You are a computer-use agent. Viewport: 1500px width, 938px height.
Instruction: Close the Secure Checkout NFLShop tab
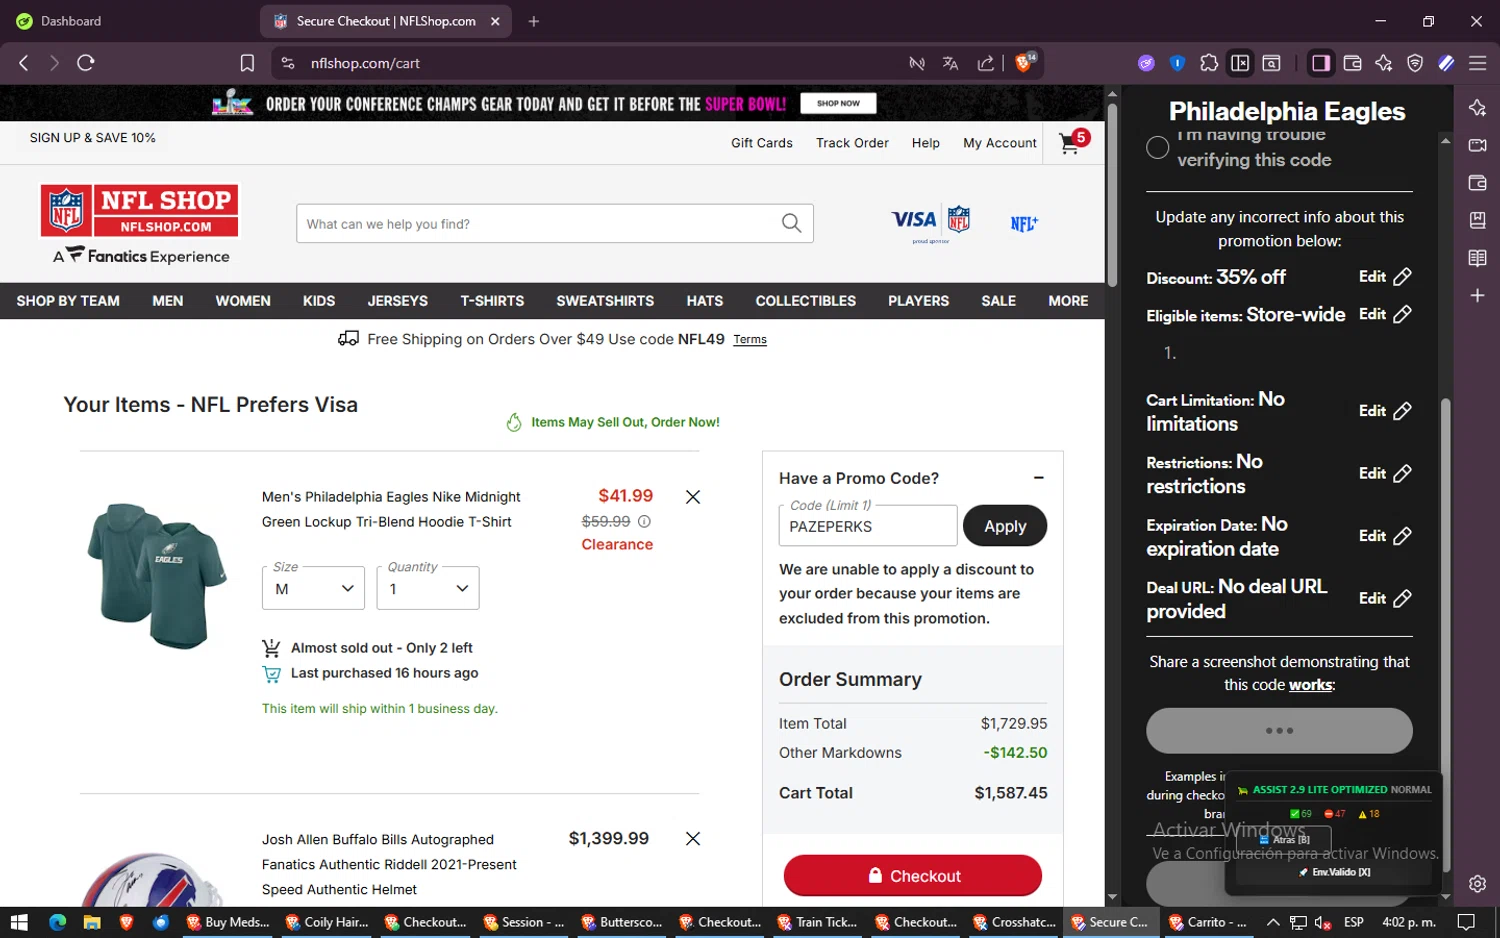coord(495,21)
